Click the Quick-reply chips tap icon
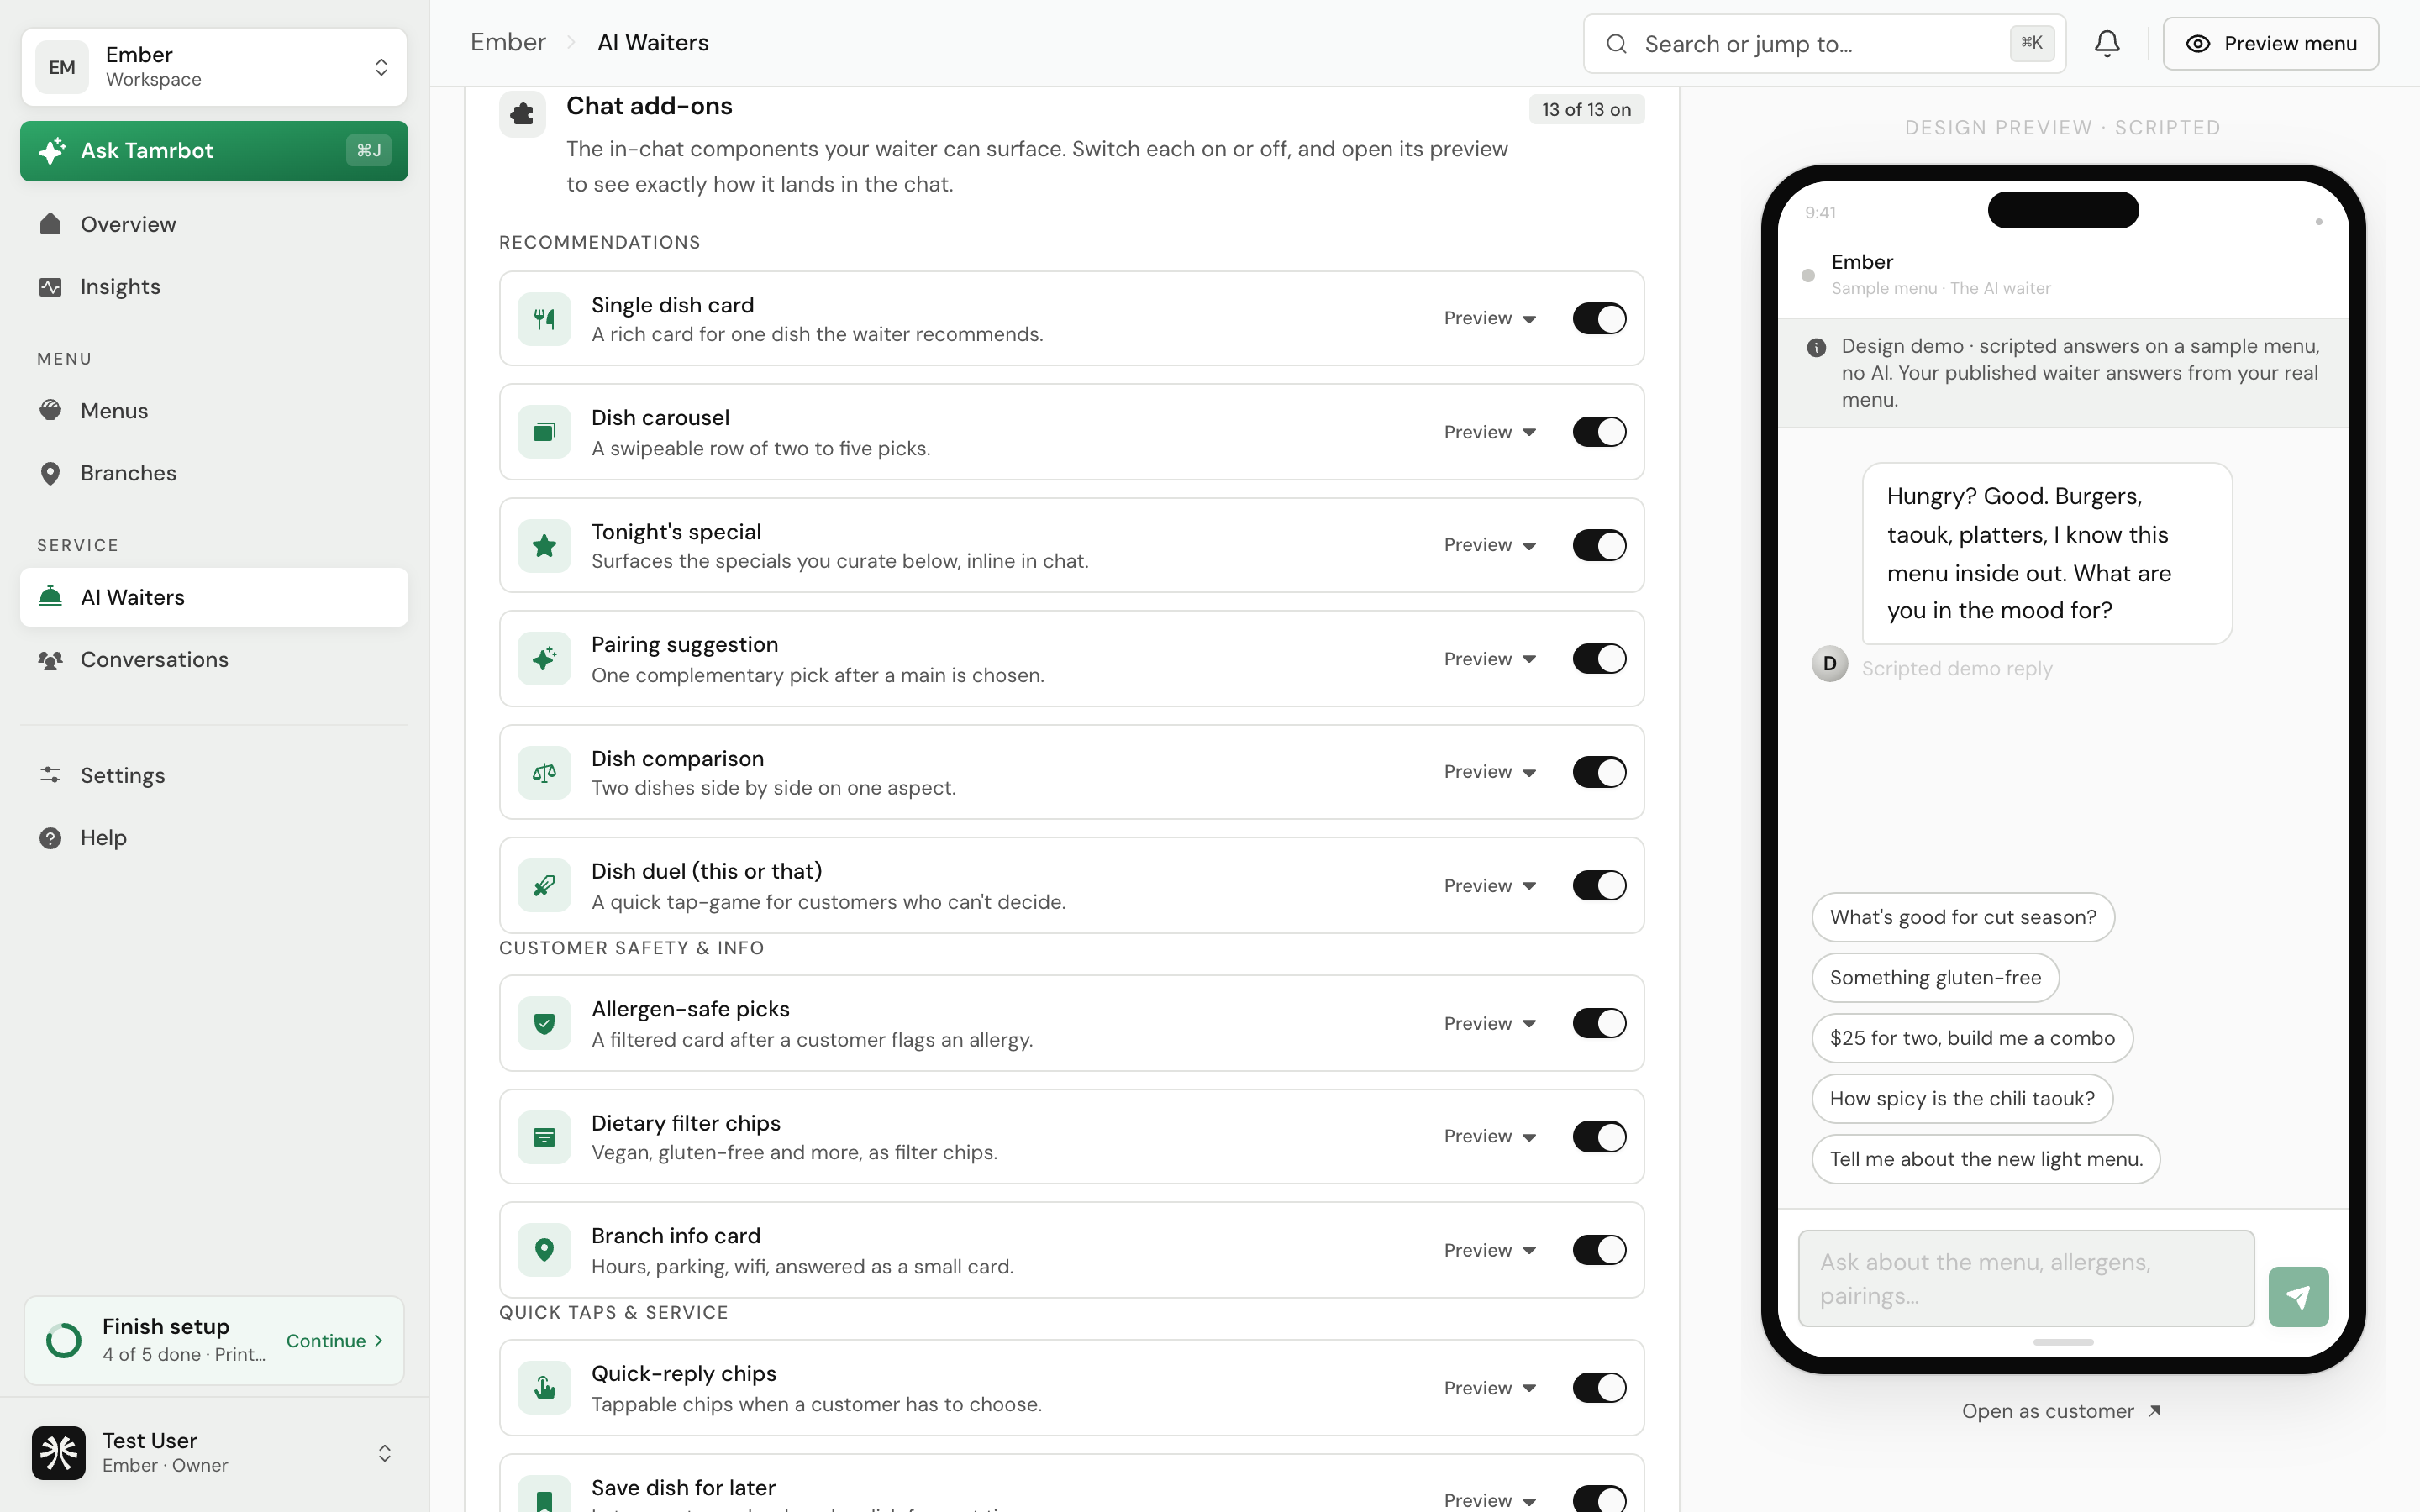 coord(544,1388)
